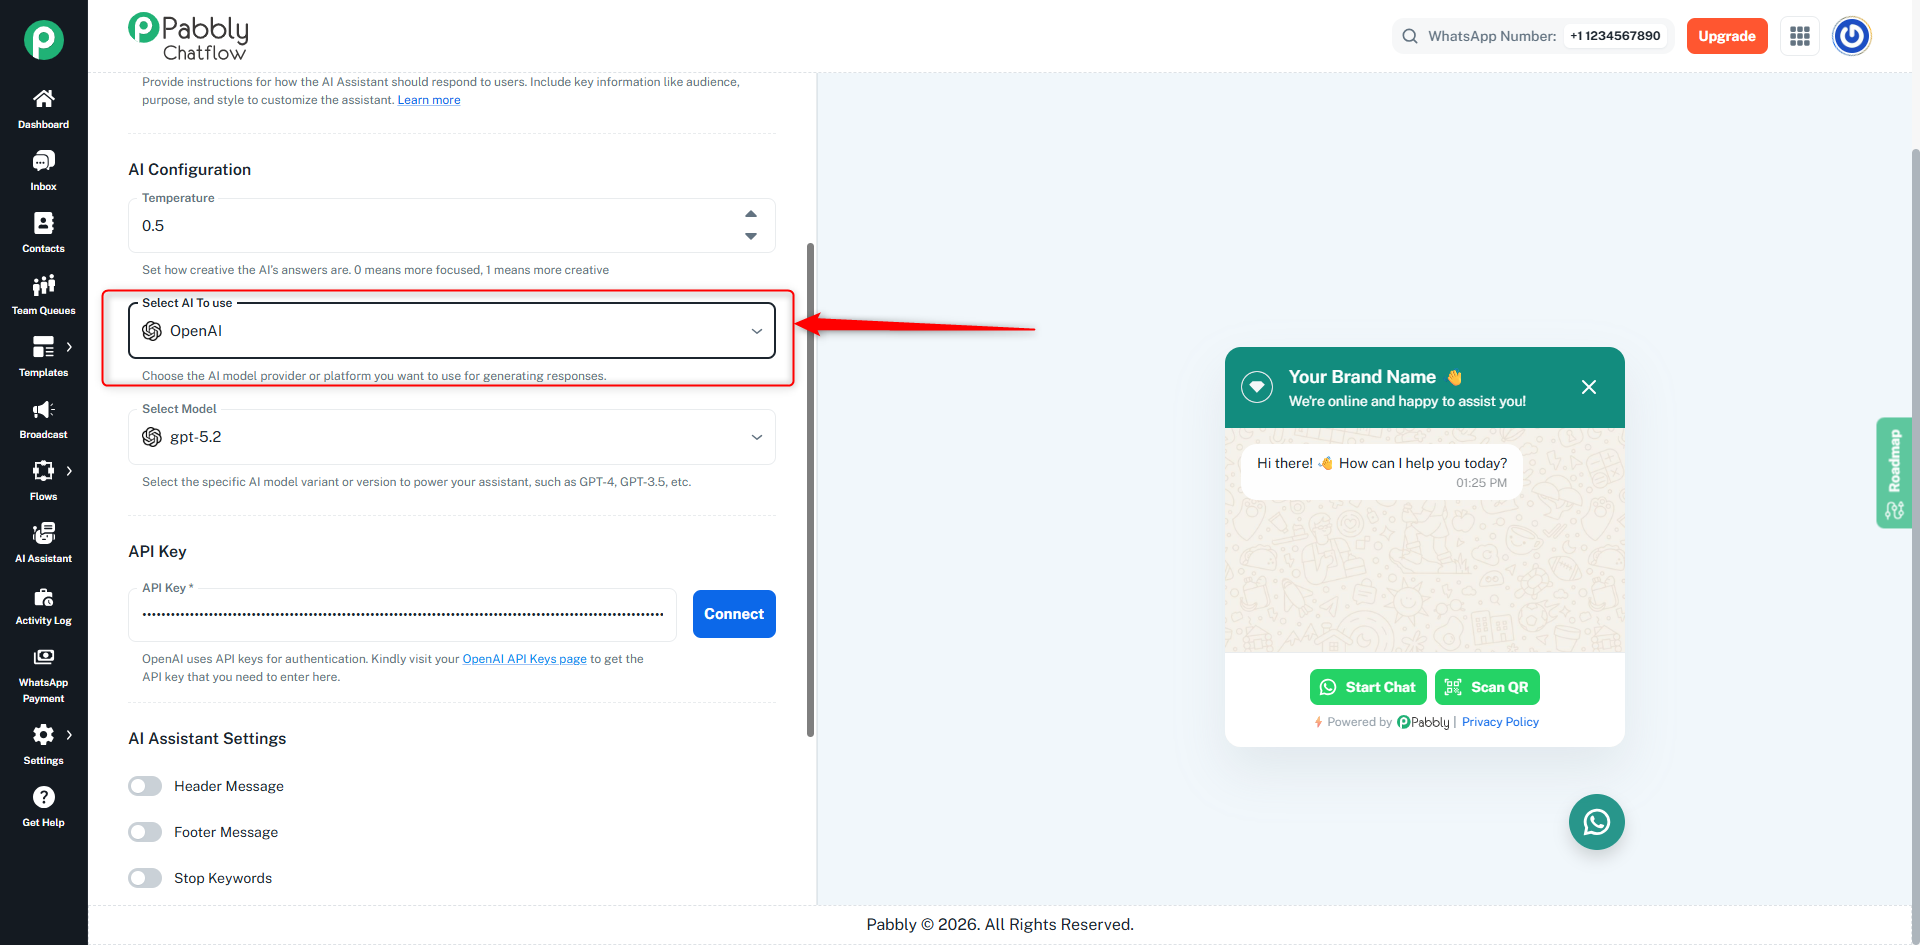Open the Get Help question icon

pyautogui.click(x=43, y=797)
